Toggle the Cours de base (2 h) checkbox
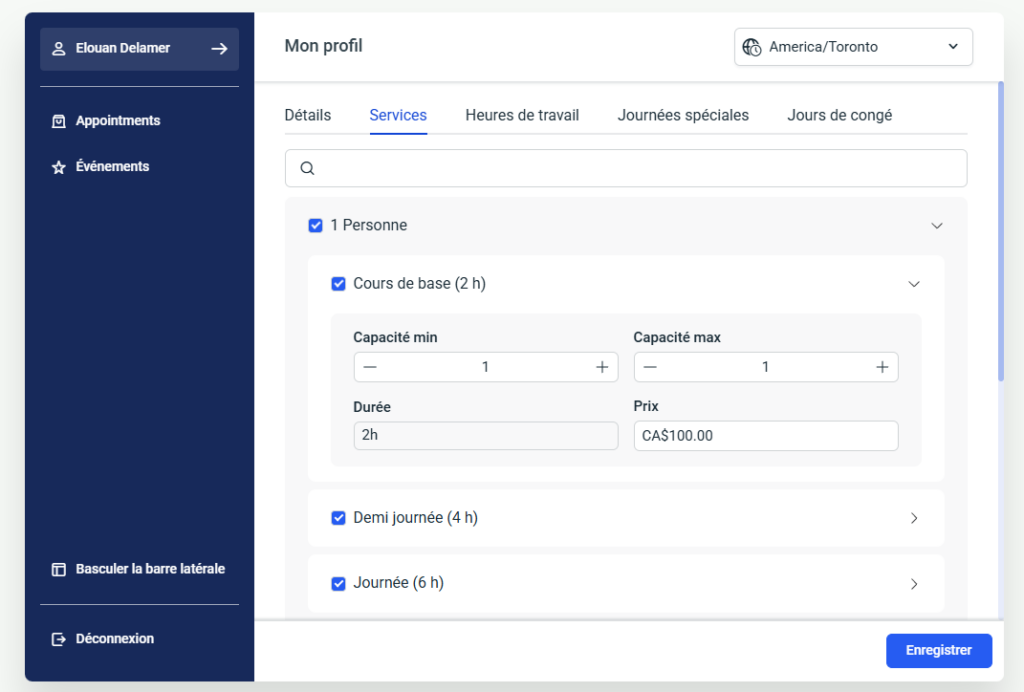Screen dimensions: 1024x692 [x=338, y=284]
